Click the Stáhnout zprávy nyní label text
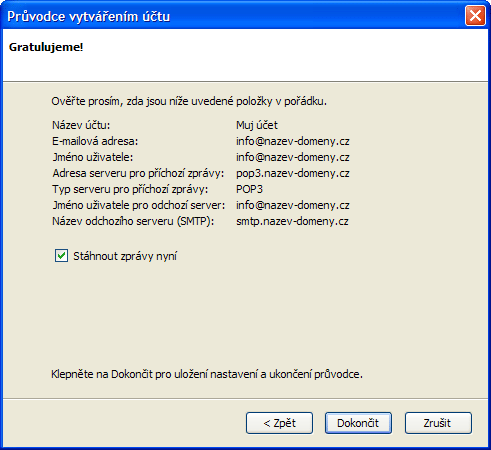 pyautogui.click(x=125, y=256)
